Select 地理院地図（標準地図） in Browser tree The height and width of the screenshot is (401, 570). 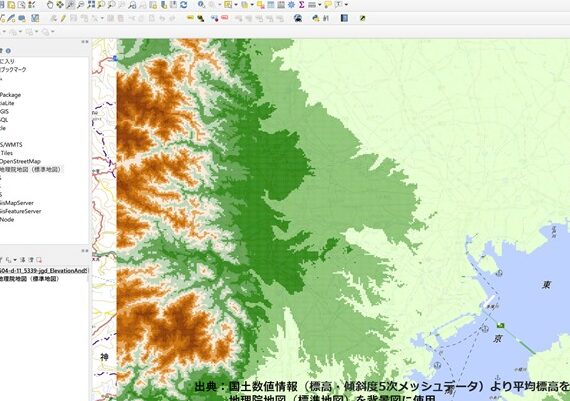[31, 169]
